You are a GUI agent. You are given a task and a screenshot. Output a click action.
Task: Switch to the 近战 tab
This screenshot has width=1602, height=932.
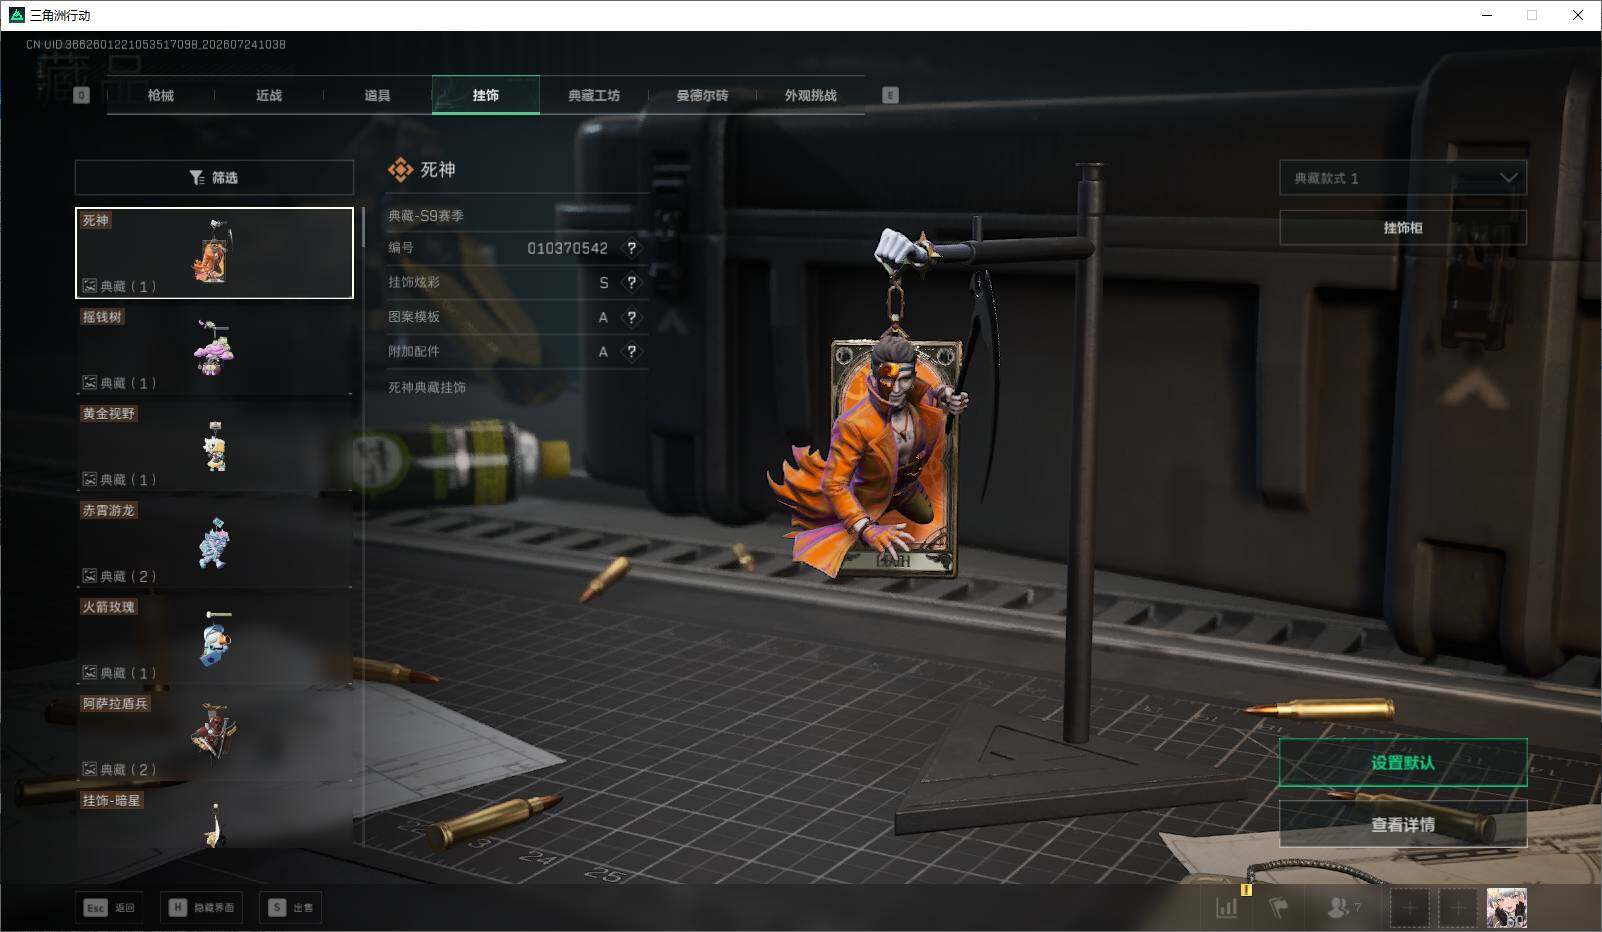coord(268,95)
